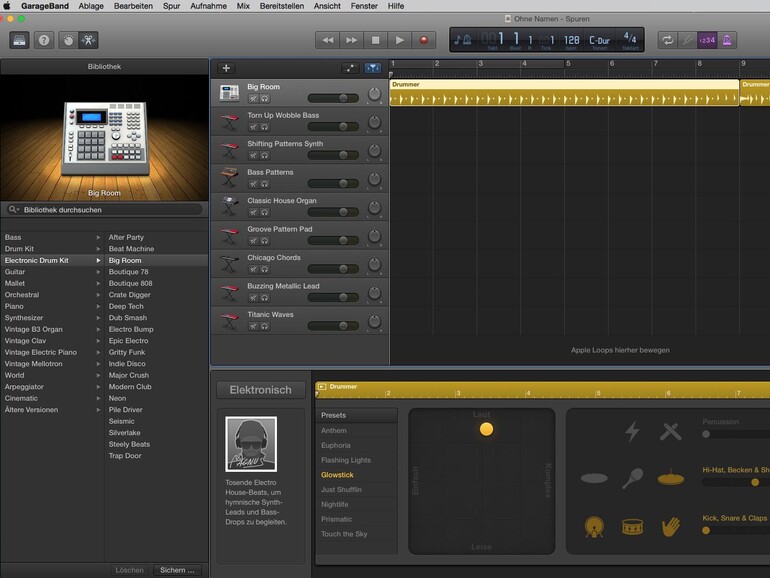The height and width of the screenshot is (578, 770).
Task: Select the snare drum icon in the kit
Action: [632, 525]
